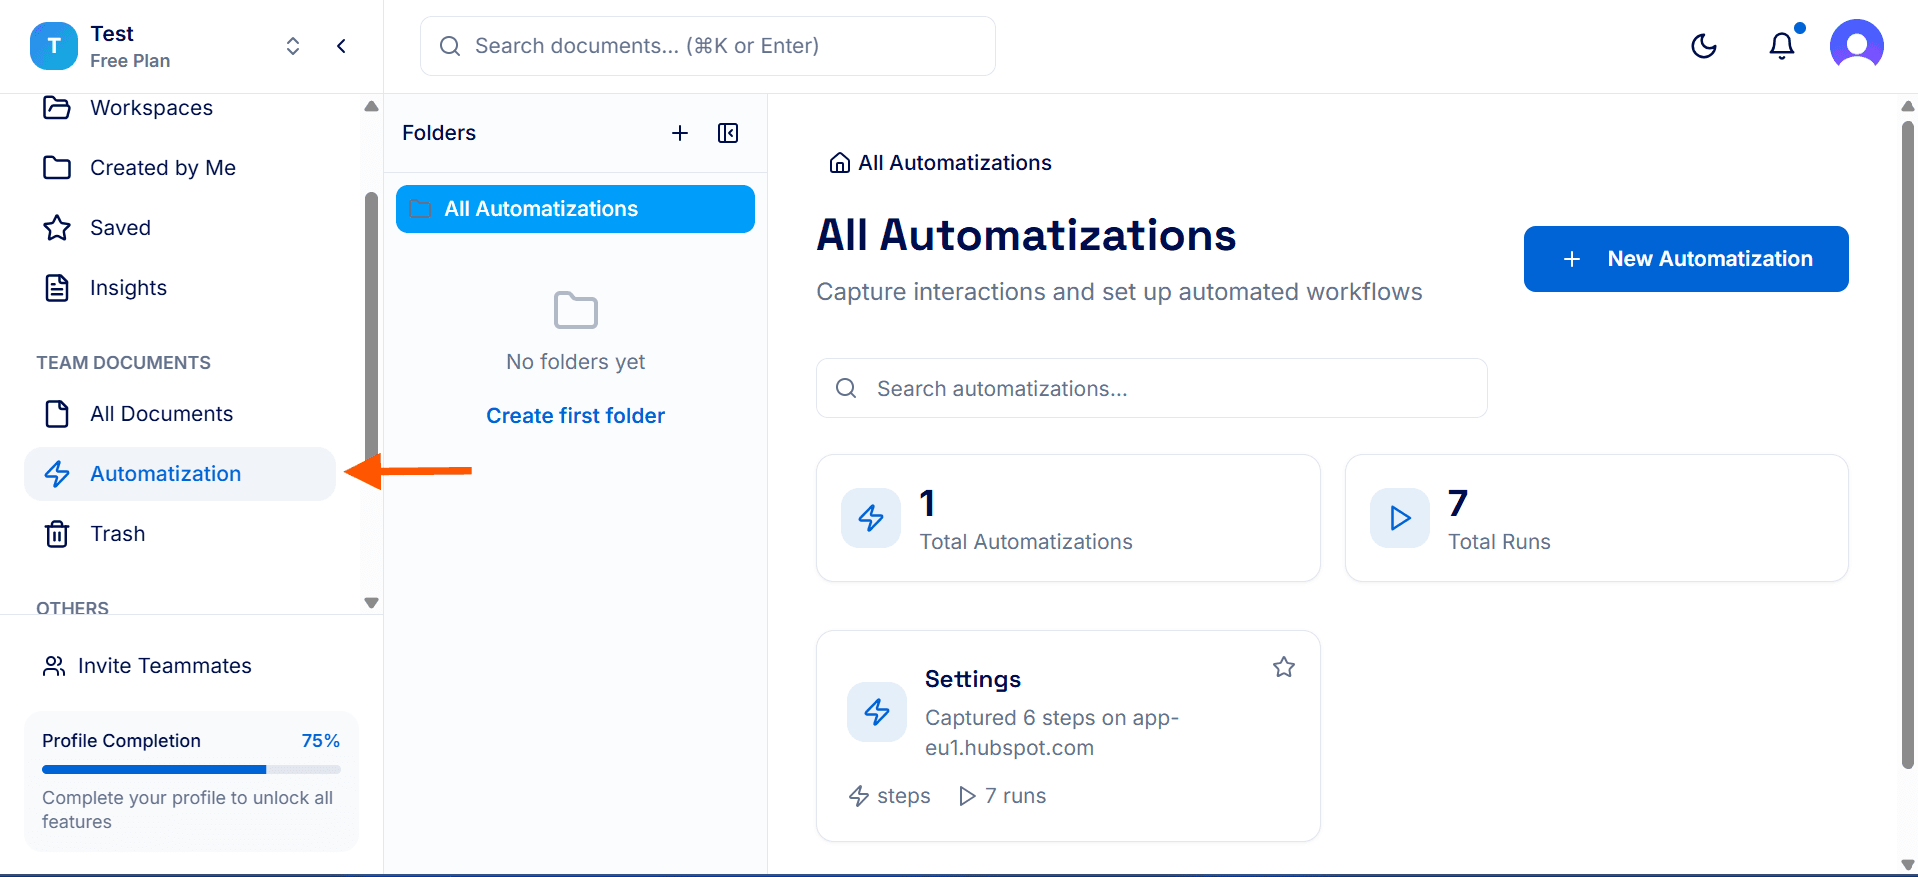
Task: Click the main page vertical scrollbar
Action: click(1907, 444)
